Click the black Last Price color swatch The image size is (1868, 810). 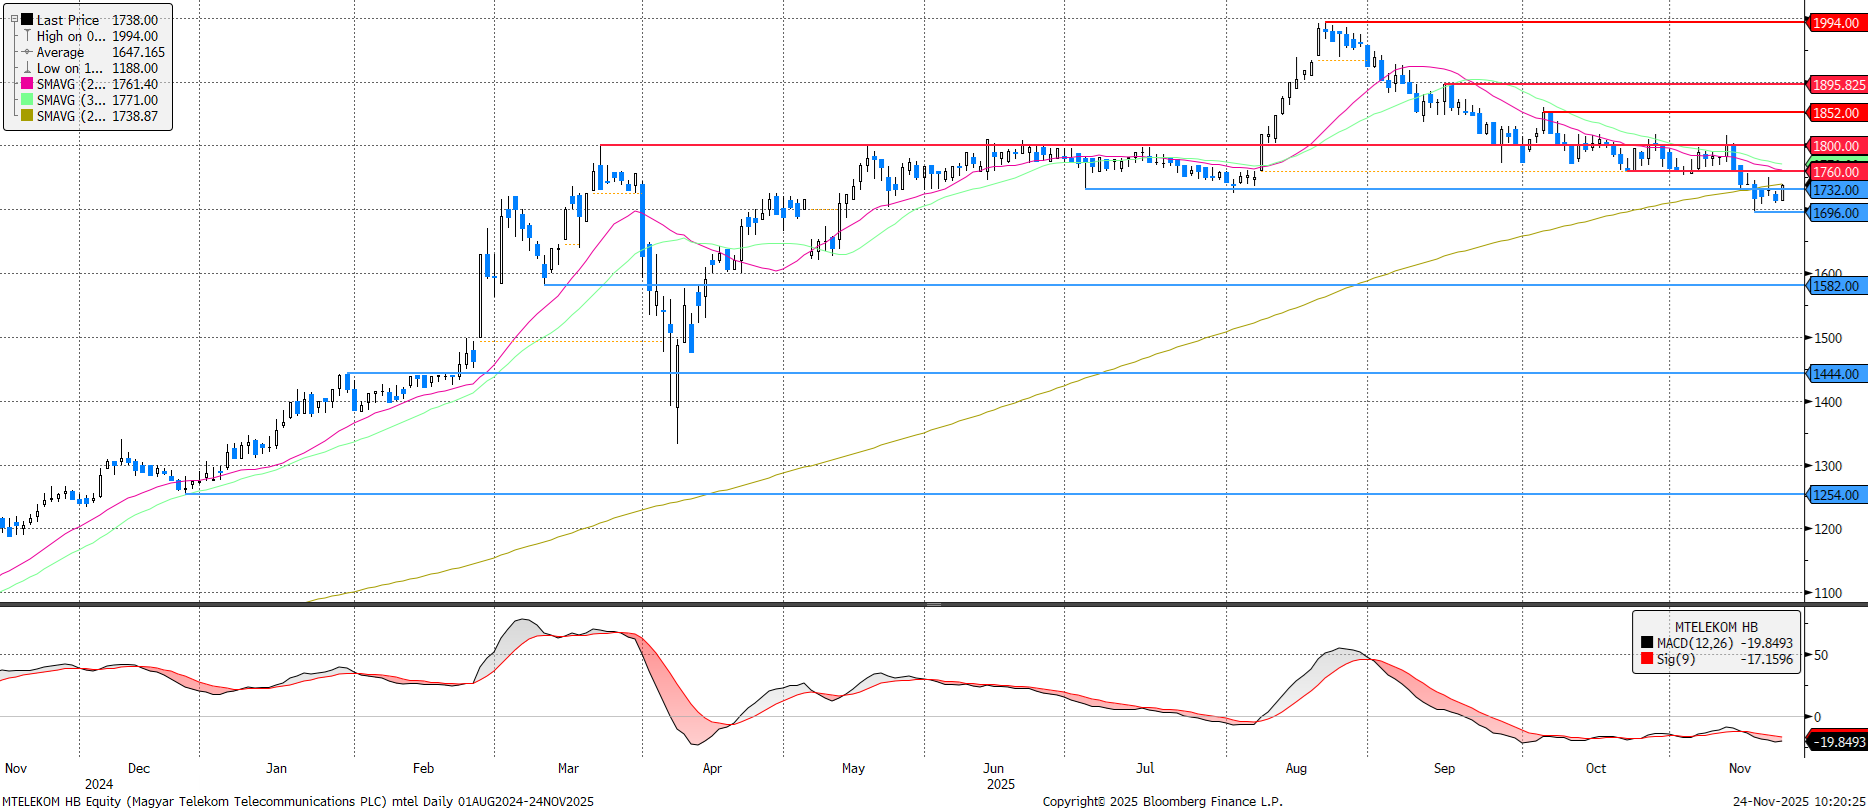(x=27, y=19)
